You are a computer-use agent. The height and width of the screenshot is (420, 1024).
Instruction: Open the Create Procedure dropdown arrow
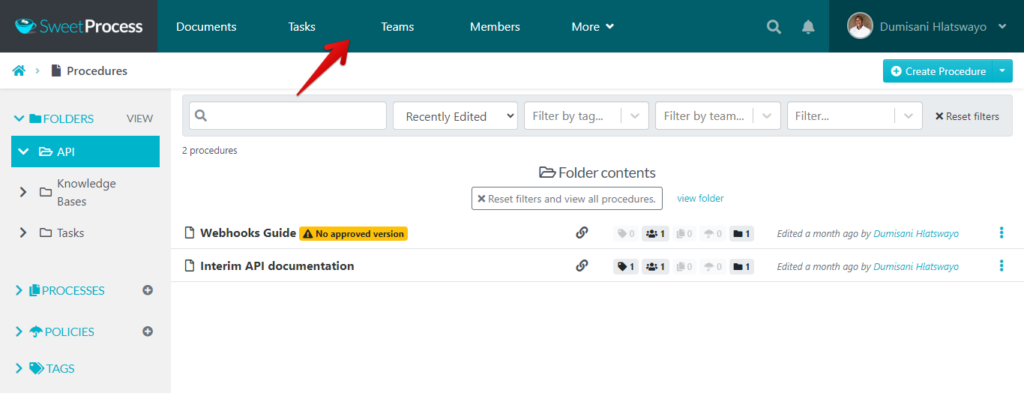point(1004,71)
